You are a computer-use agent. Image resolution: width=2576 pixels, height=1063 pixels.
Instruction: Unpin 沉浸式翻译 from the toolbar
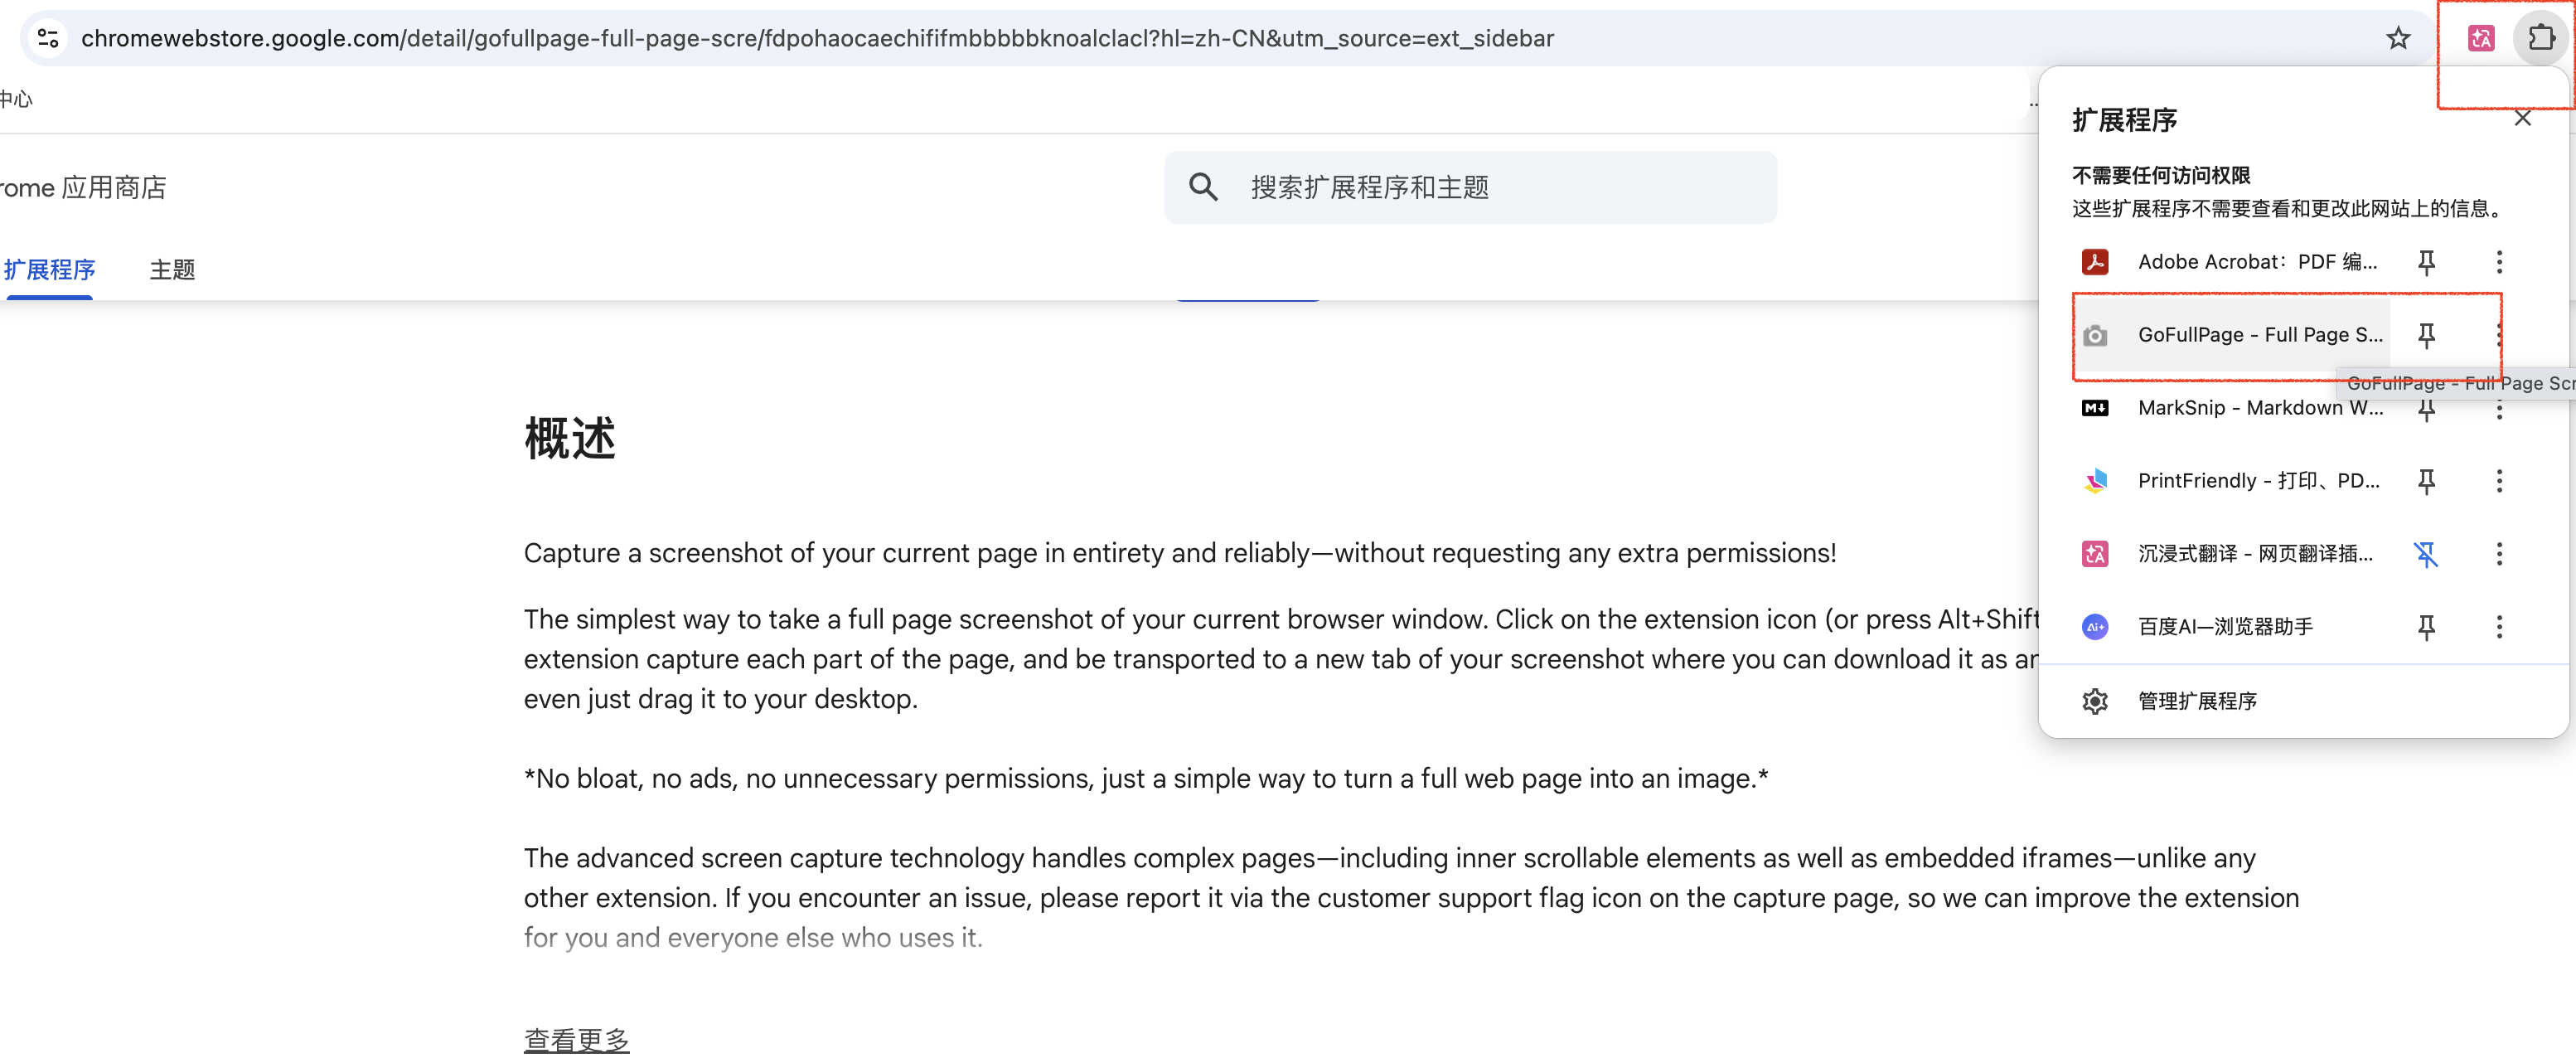point(2426,554)
